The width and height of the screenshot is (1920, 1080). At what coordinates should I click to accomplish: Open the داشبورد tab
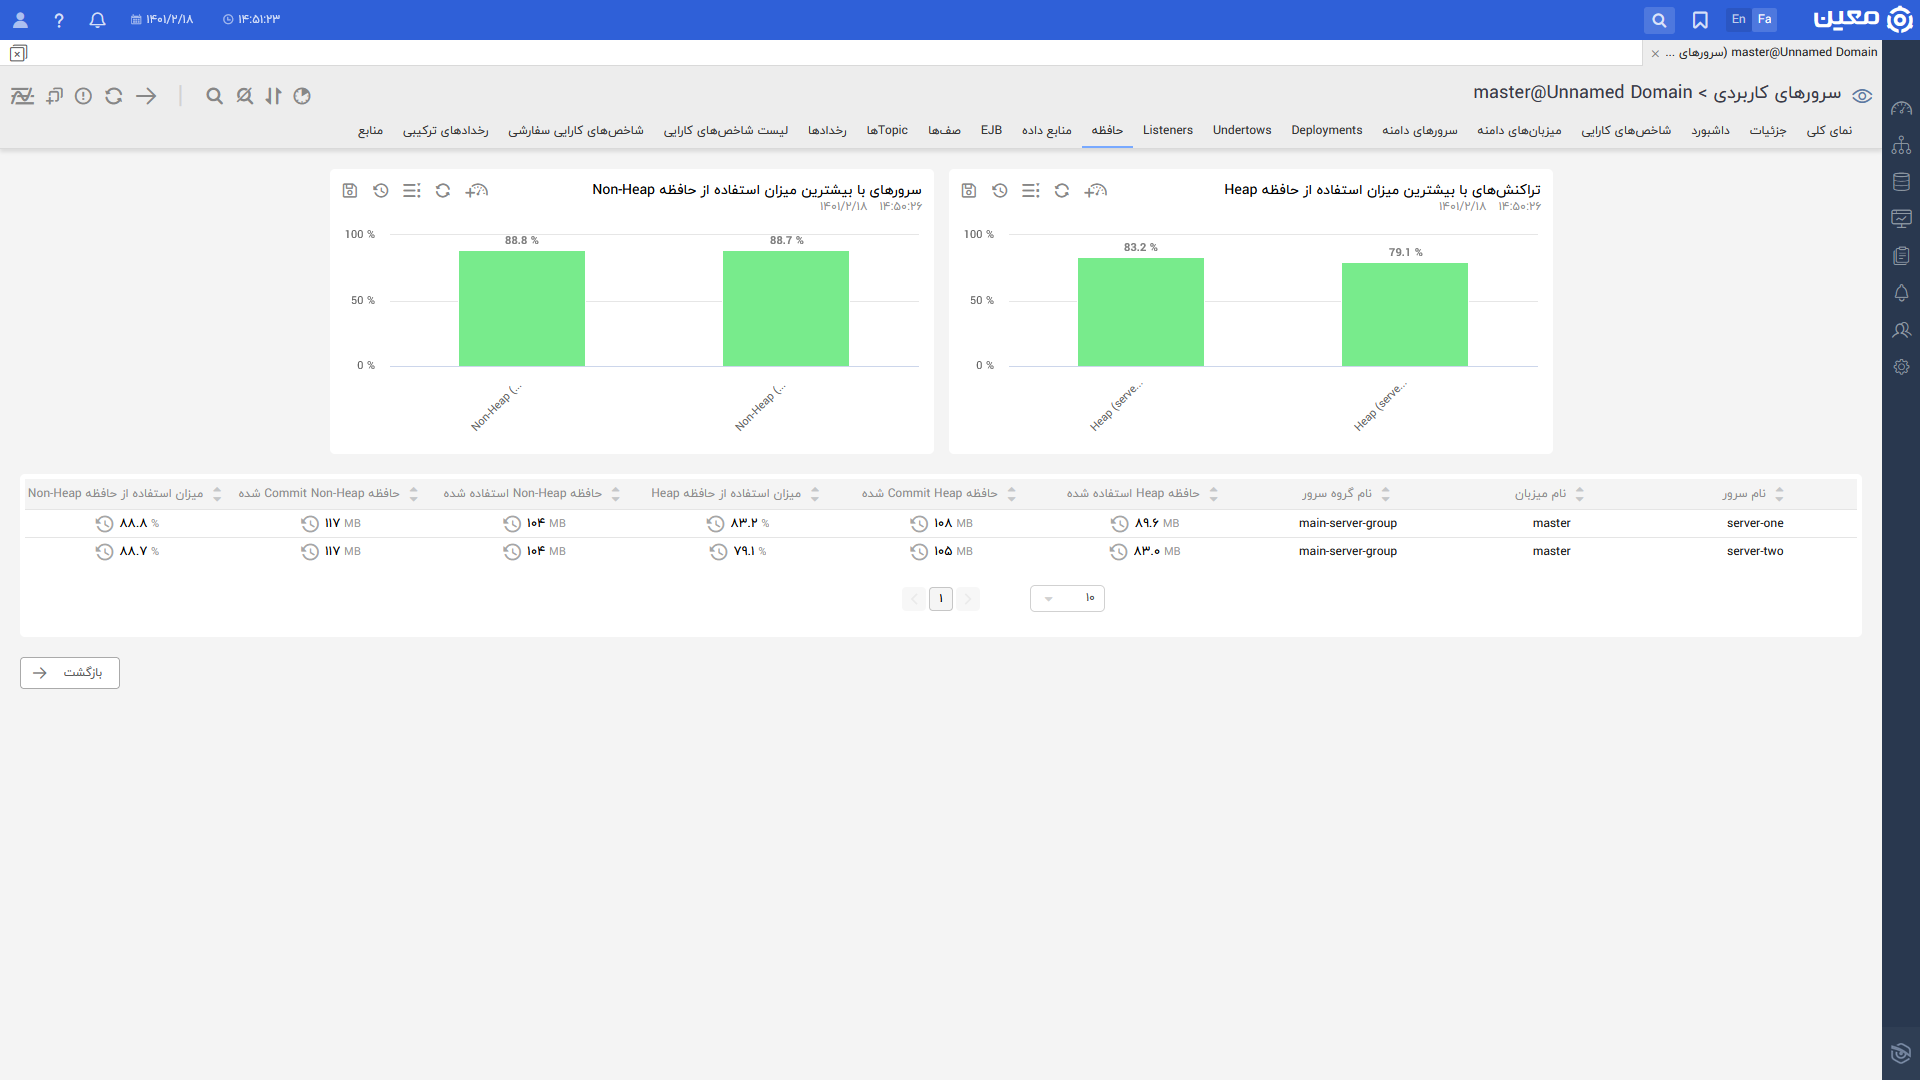pos(1710,131)
